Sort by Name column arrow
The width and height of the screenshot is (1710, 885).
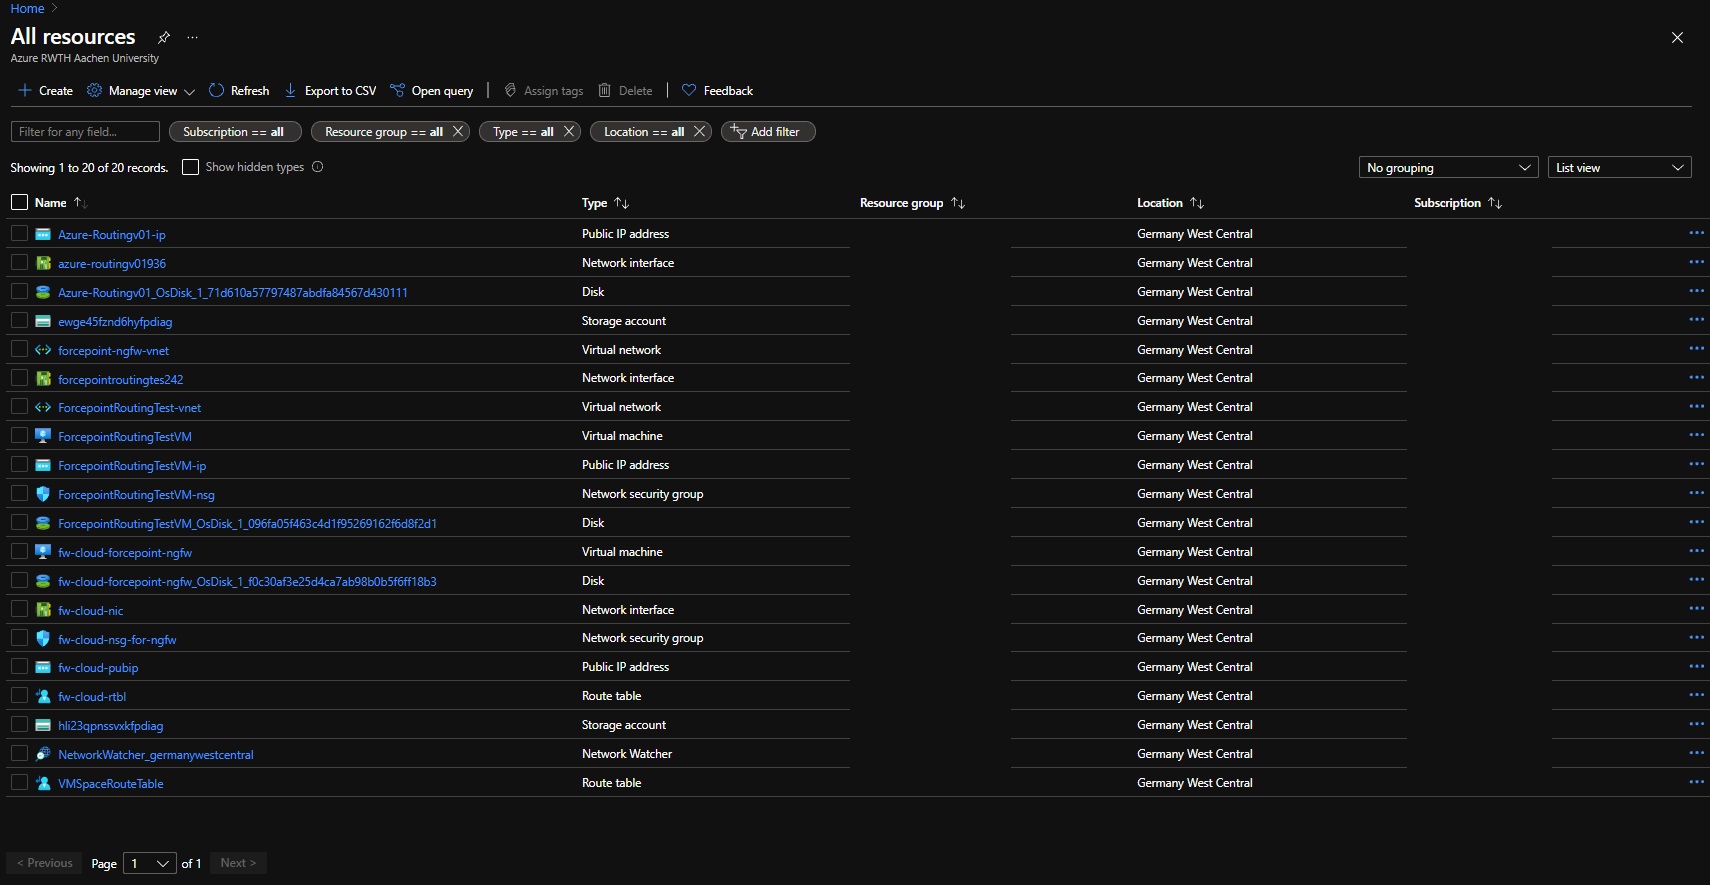click(80, 203)
